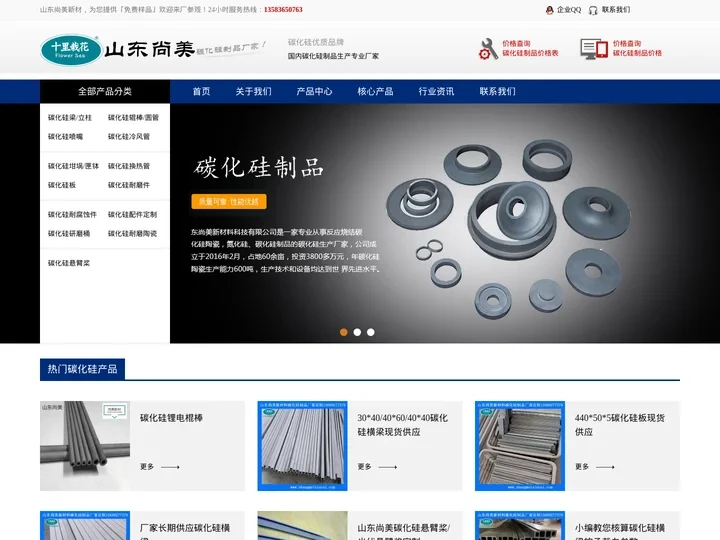Select category 碳化硅耐腐蚀件
Viewport: 720px width, 540px height.
tap(72, 214)
